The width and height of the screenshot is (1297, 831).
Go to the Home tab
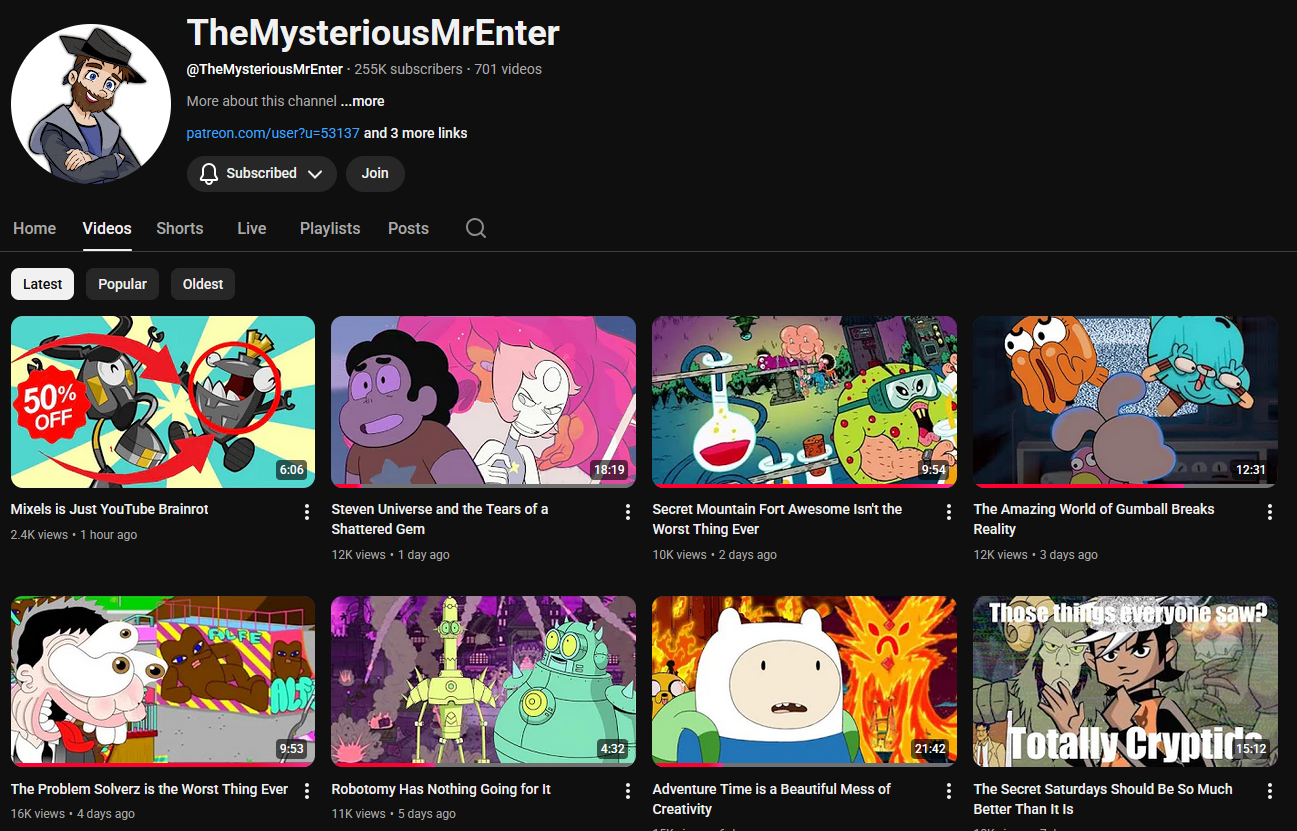click(34, 228)
